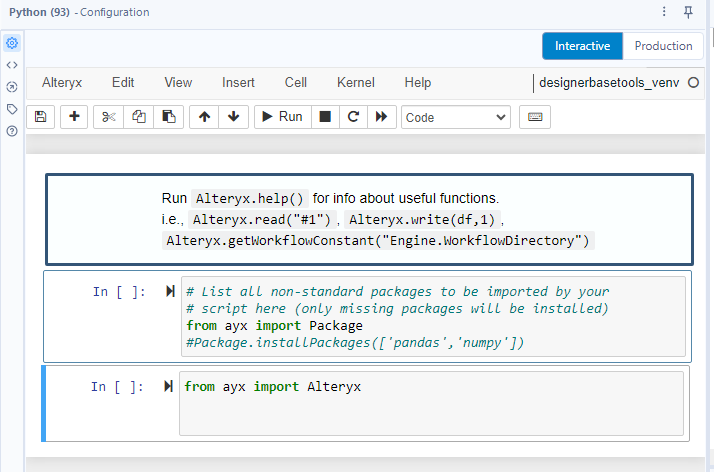Click the Python (93) title text

click(x=39, y=12)
